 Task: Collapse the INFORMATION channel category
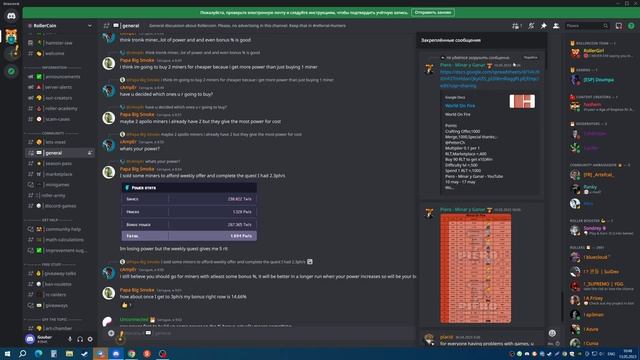54,67
